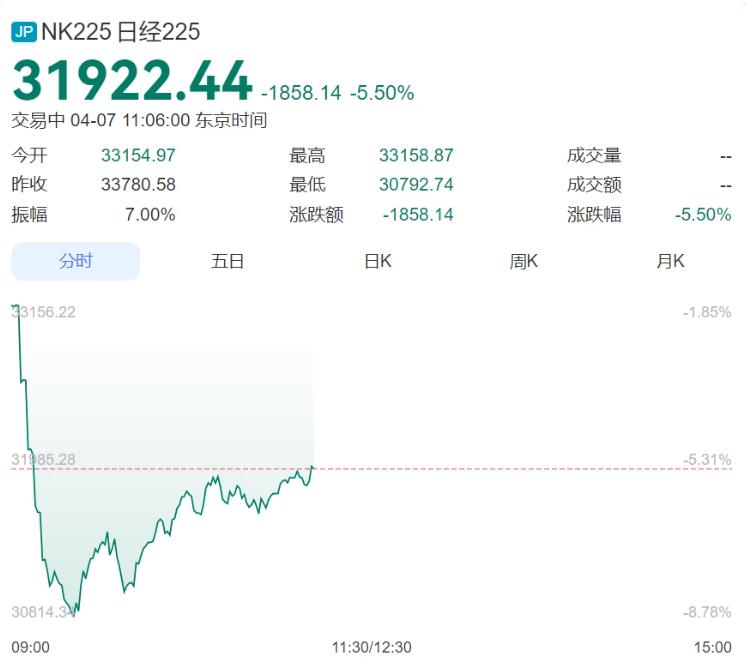Click the 成交额 turnover label
The height and width of the screenshot is (663, 747).
point(594,185)
